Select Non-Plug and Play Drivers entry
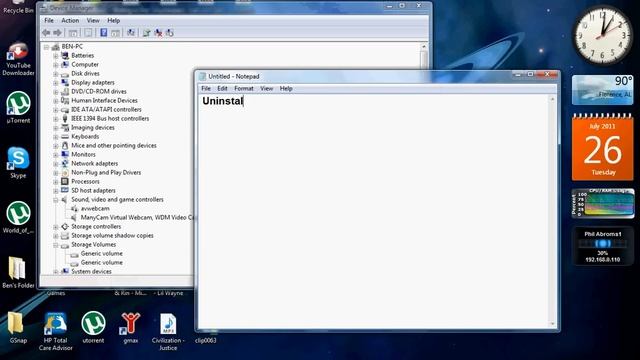The height and width of the screenshot is (360, 640). (106, 173)
